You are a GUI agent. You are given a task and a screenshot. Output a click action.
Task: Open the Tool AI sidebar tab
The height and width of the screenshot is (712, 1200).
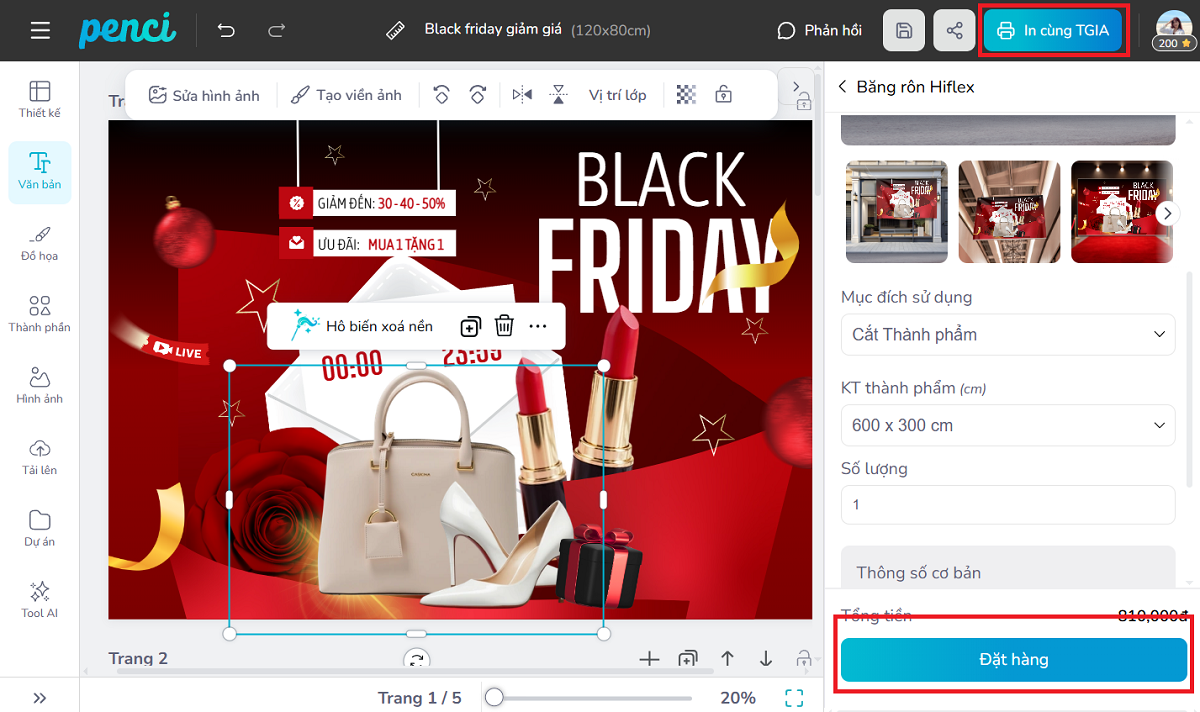[40, 599]
